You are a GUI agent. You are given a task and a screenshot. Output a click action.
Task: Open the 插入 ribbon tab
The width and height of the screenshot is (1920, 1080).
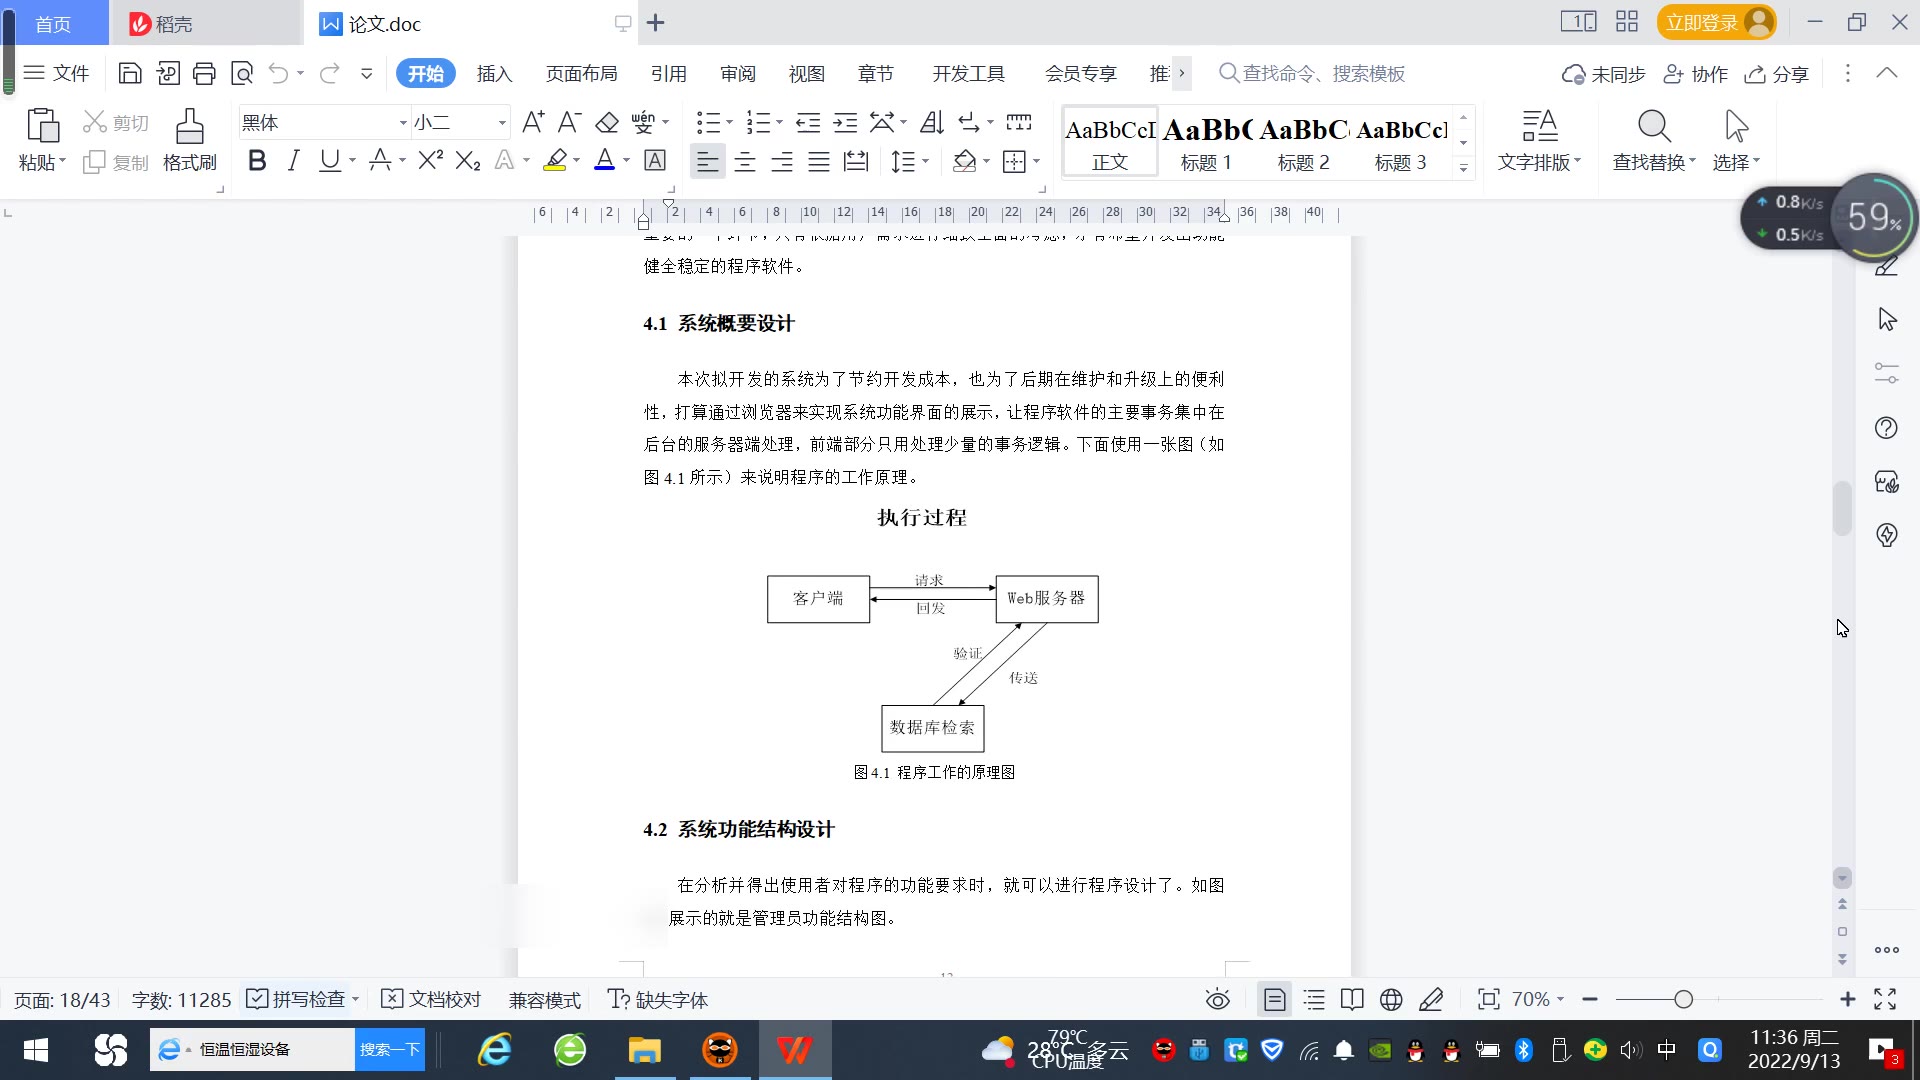point(494,73)
